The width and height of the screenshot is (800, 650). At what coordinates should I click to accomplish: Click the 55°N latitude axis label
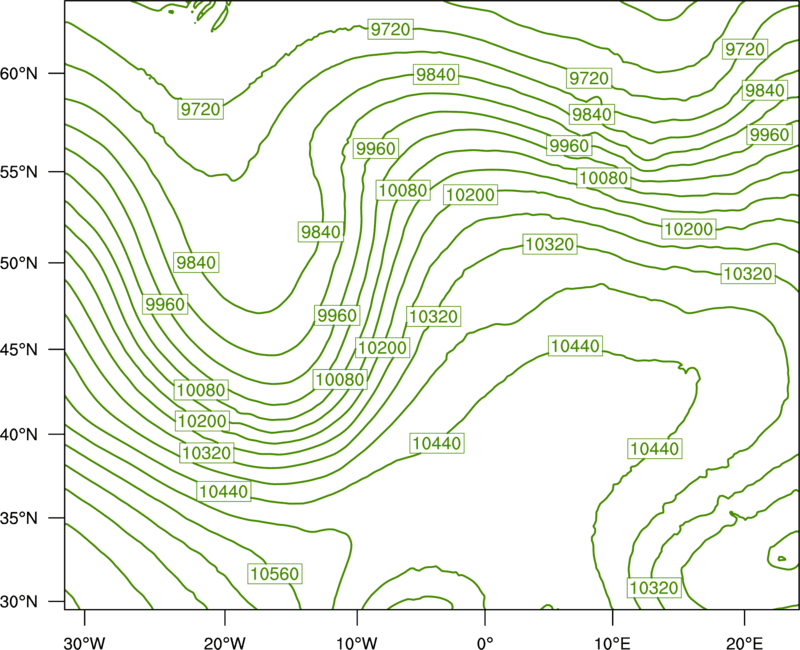pyautogui.click(x=19, y=172)
